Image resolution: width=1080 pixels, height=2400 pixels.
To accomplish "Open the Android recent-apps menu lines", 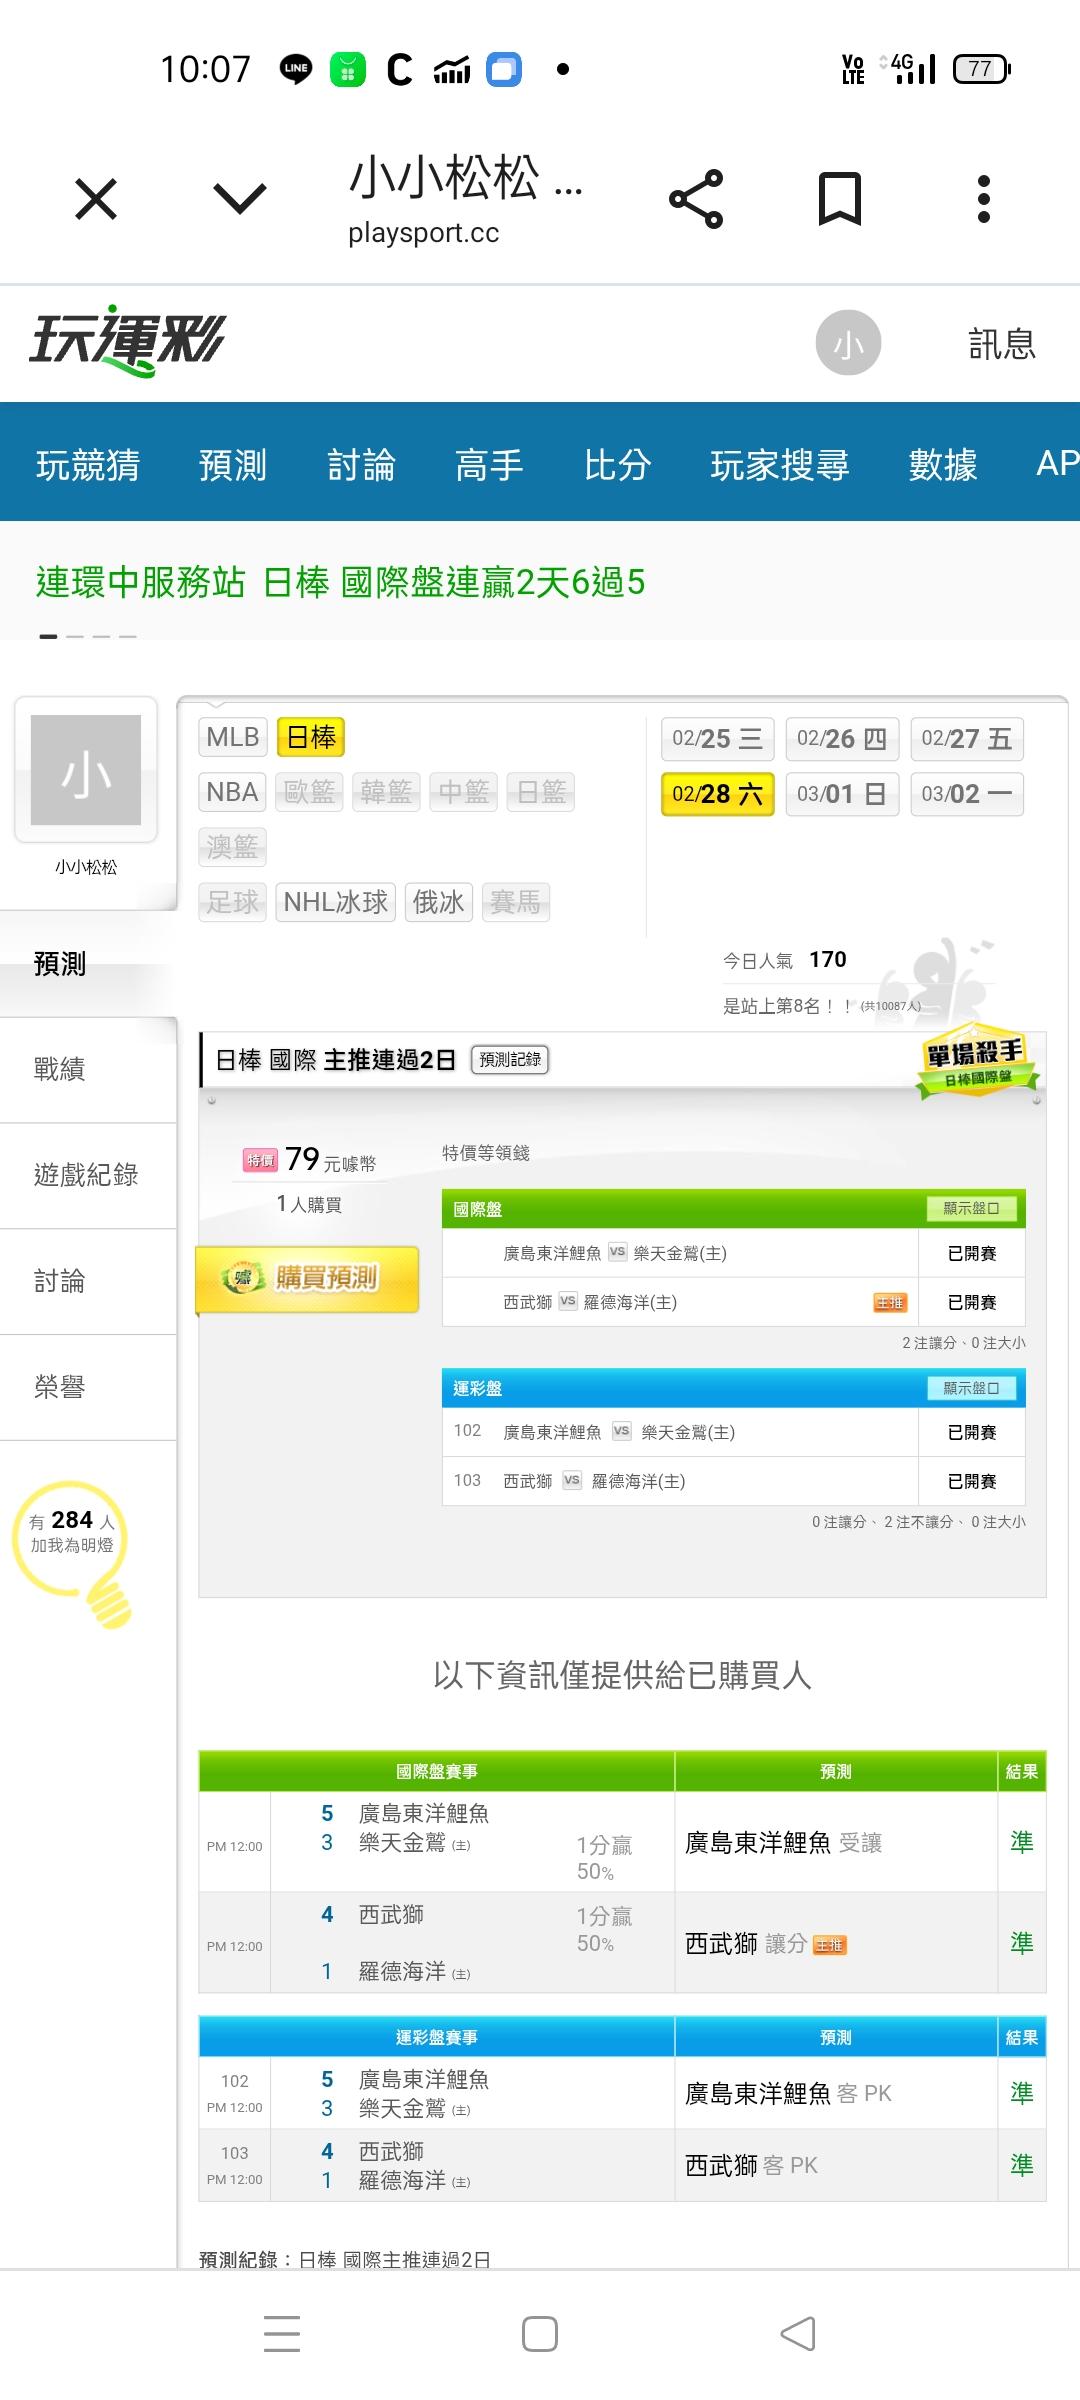I will click(x=282, y=2333).
